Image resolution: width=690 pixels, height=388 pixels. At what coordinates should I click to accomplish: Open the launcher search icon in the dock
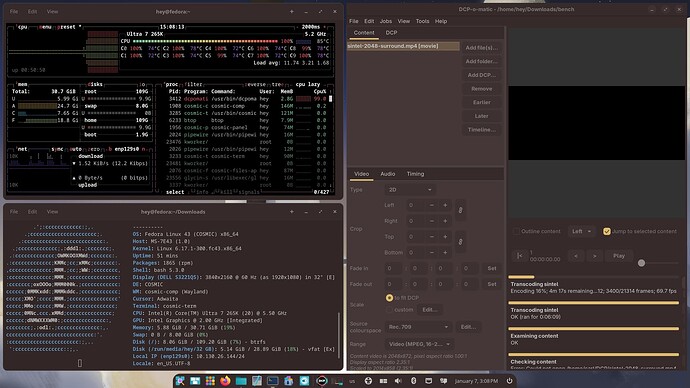pyautogui.click(x=180, y=381)
